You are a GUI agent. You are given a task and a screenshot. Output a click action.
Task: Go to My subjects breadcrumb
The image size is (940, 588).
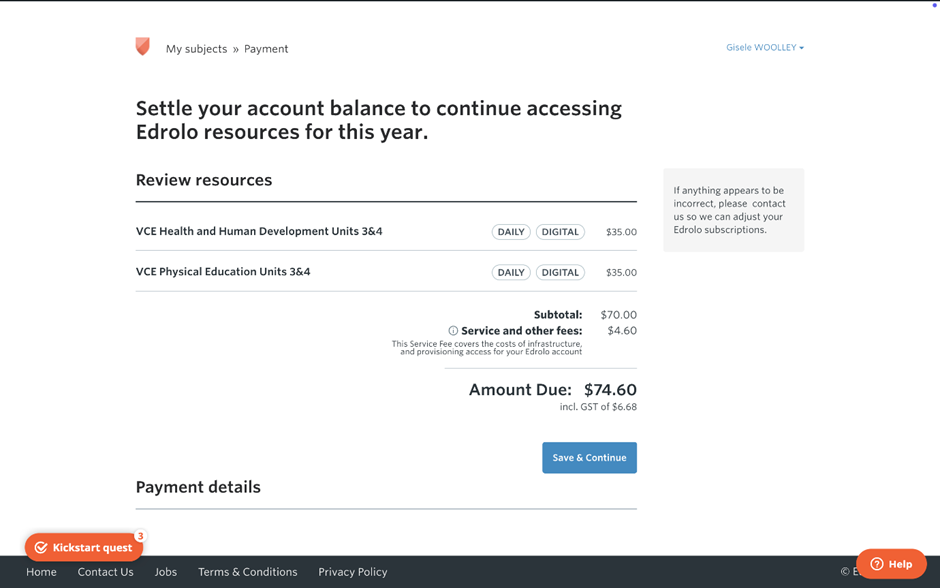point(196,49)
